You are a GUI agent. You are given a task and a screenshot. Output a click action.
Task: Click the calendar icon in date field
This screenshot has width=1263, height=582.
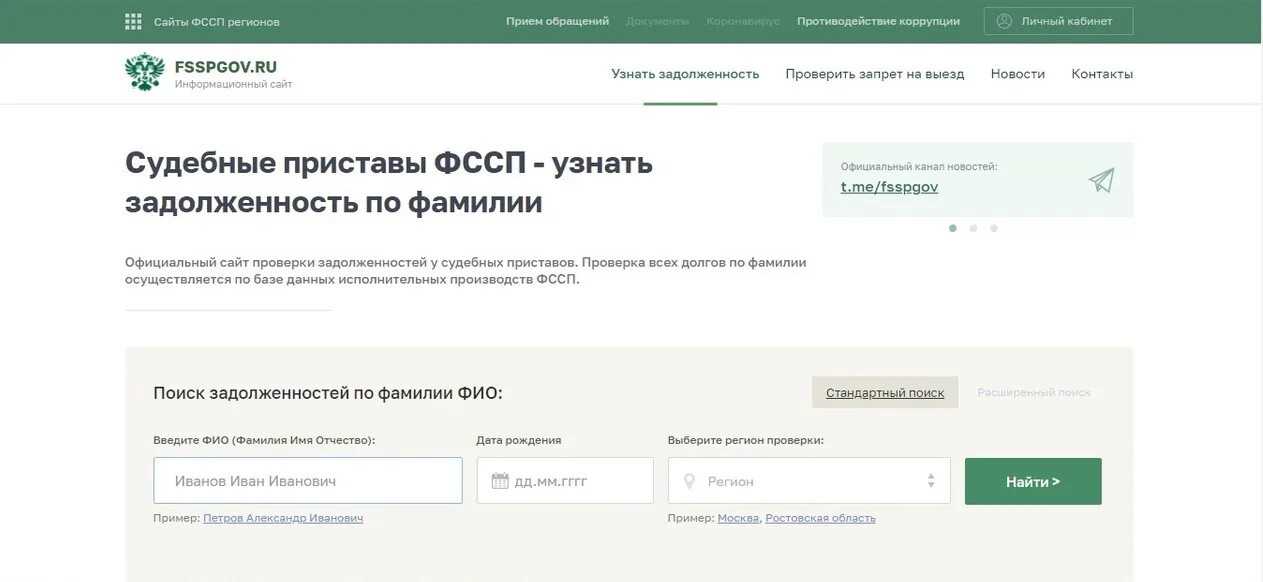coord(500,481)
